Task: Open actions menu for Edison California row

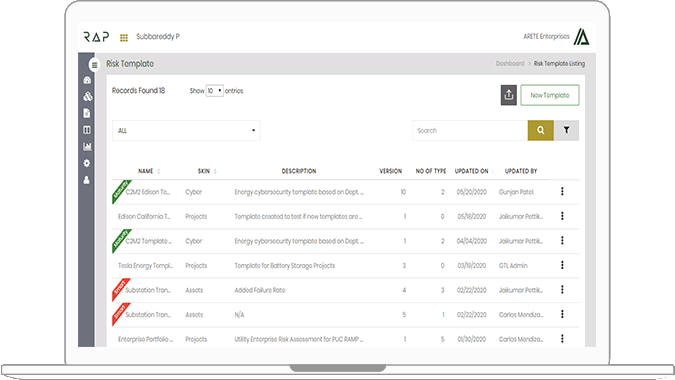Action: click(x=562, y=216)
